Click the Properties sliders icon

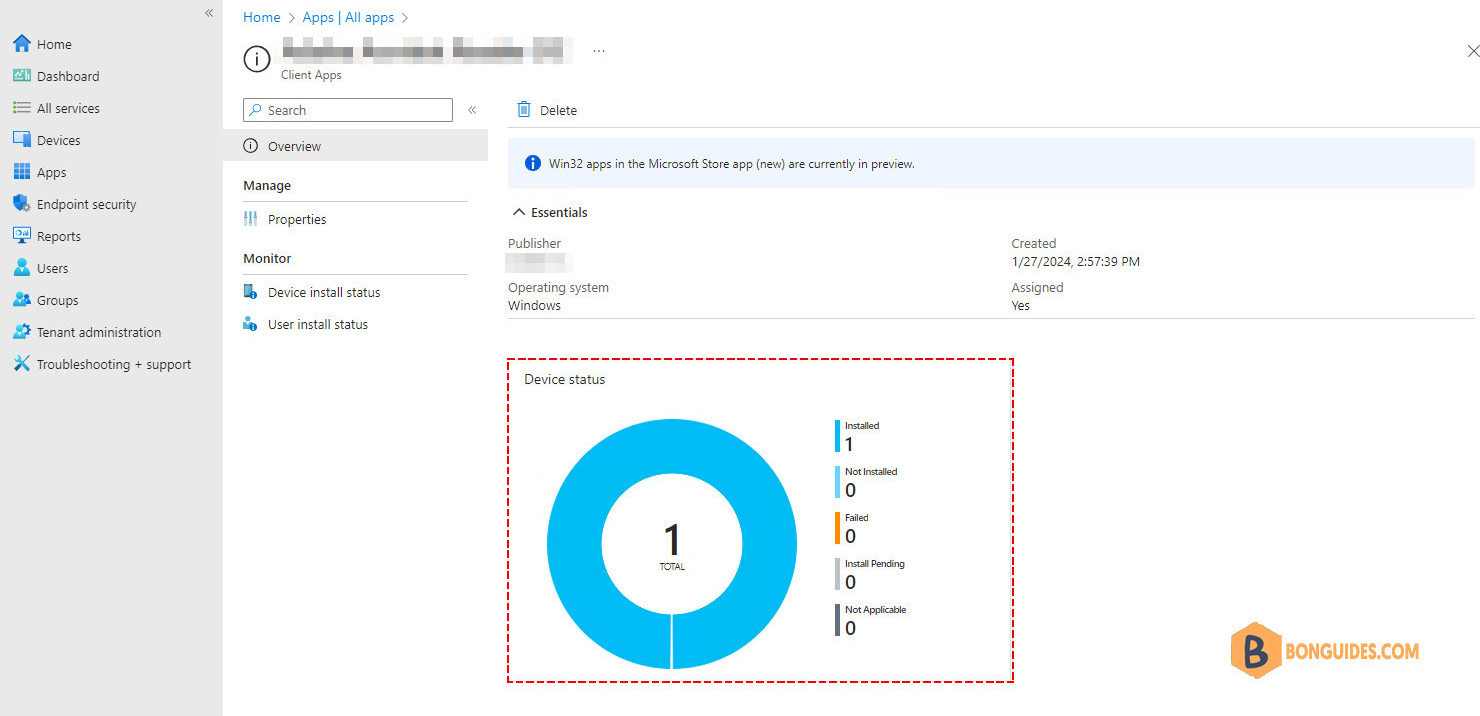pyautogui.click(x=251, y=219)
